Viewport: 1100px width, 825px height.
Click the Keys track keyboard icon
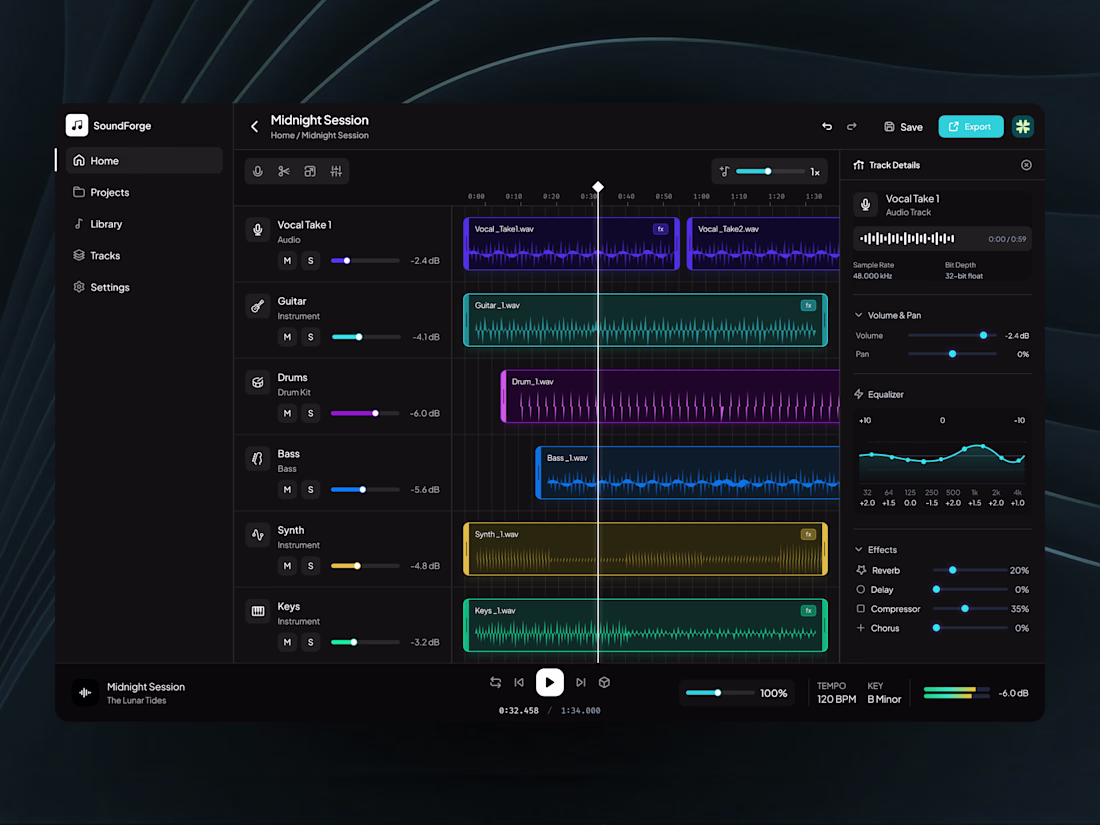[257, 611]
